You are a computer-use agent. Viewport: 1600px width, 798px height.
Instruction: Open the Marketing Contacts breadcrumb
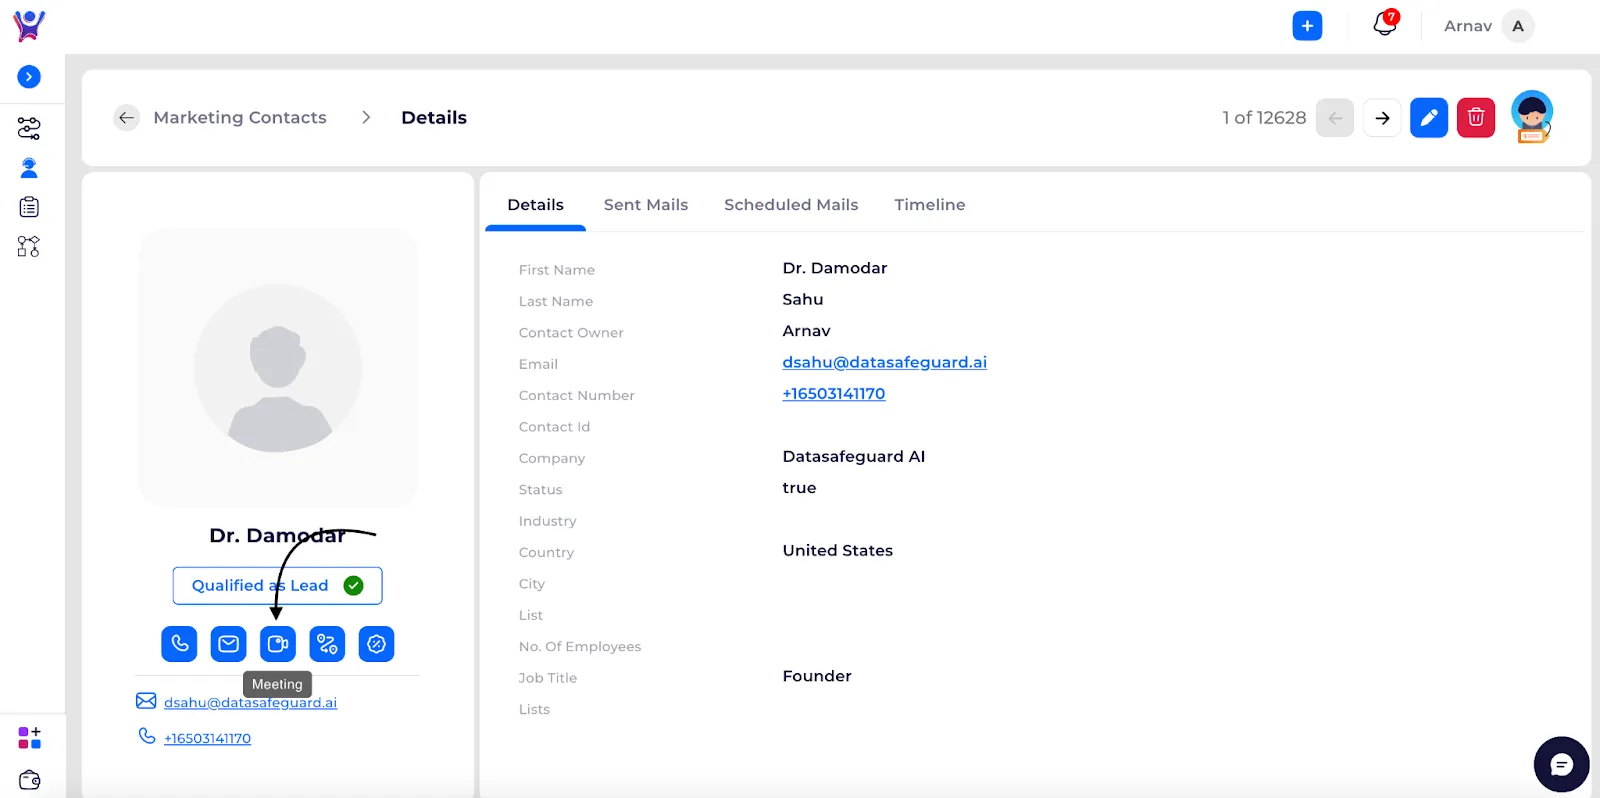coord(240,118)
